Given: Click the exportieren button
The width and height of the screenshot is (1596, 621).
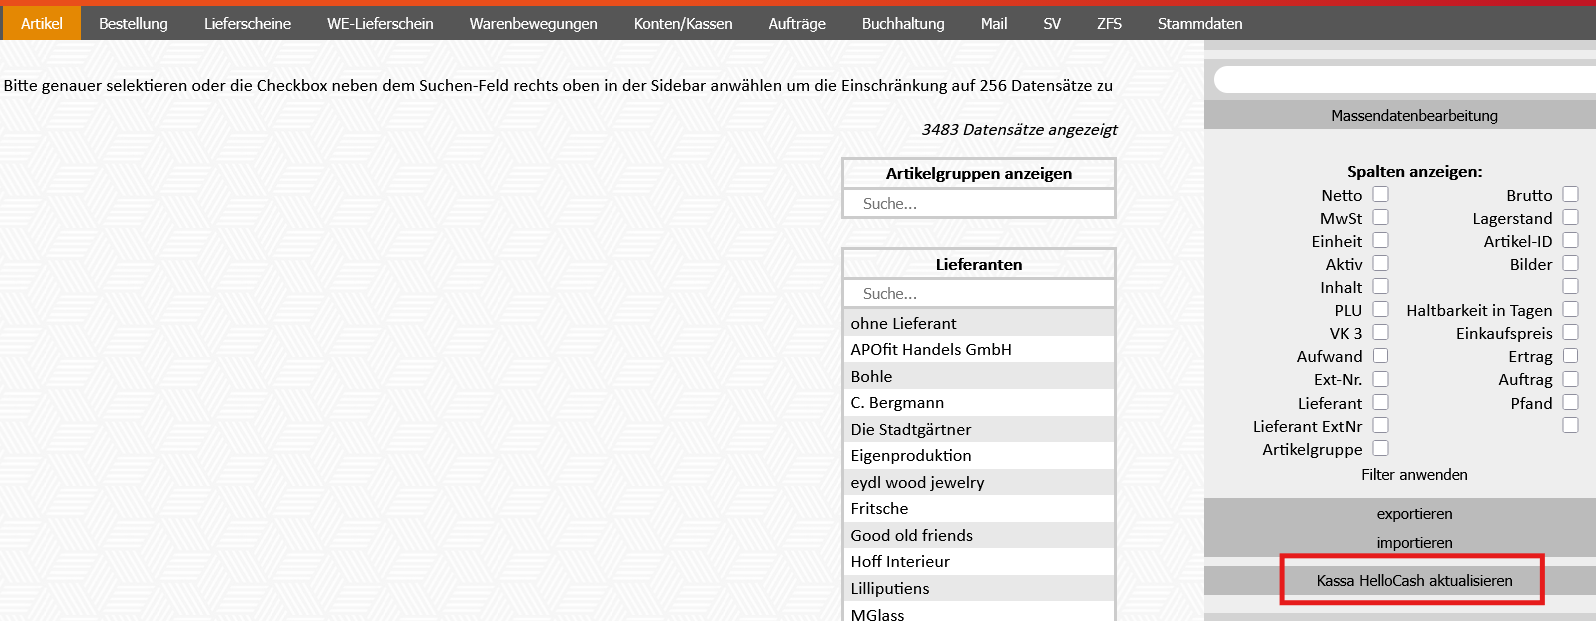Looking at the screenshot, I should pyautogui.click(x=1414, y=514).
